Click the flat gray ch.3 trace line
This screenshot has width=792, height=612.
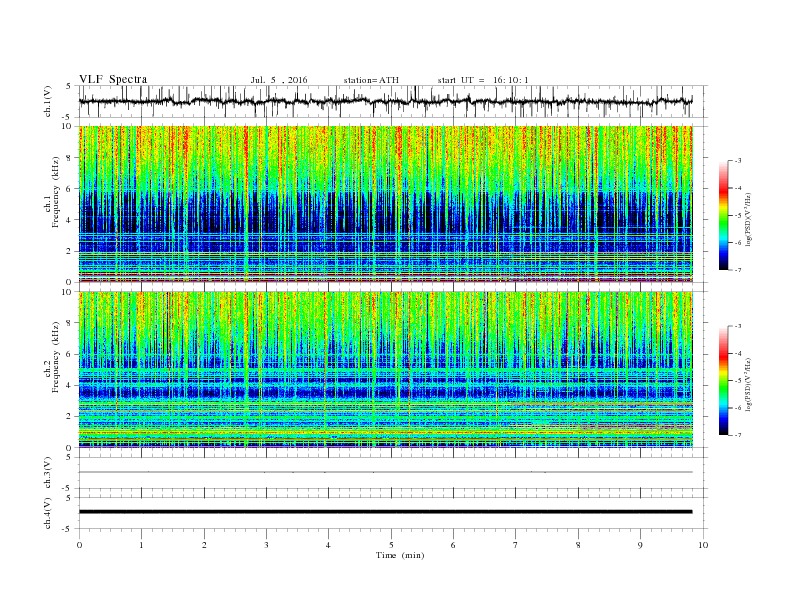click(x=385, y=472)
